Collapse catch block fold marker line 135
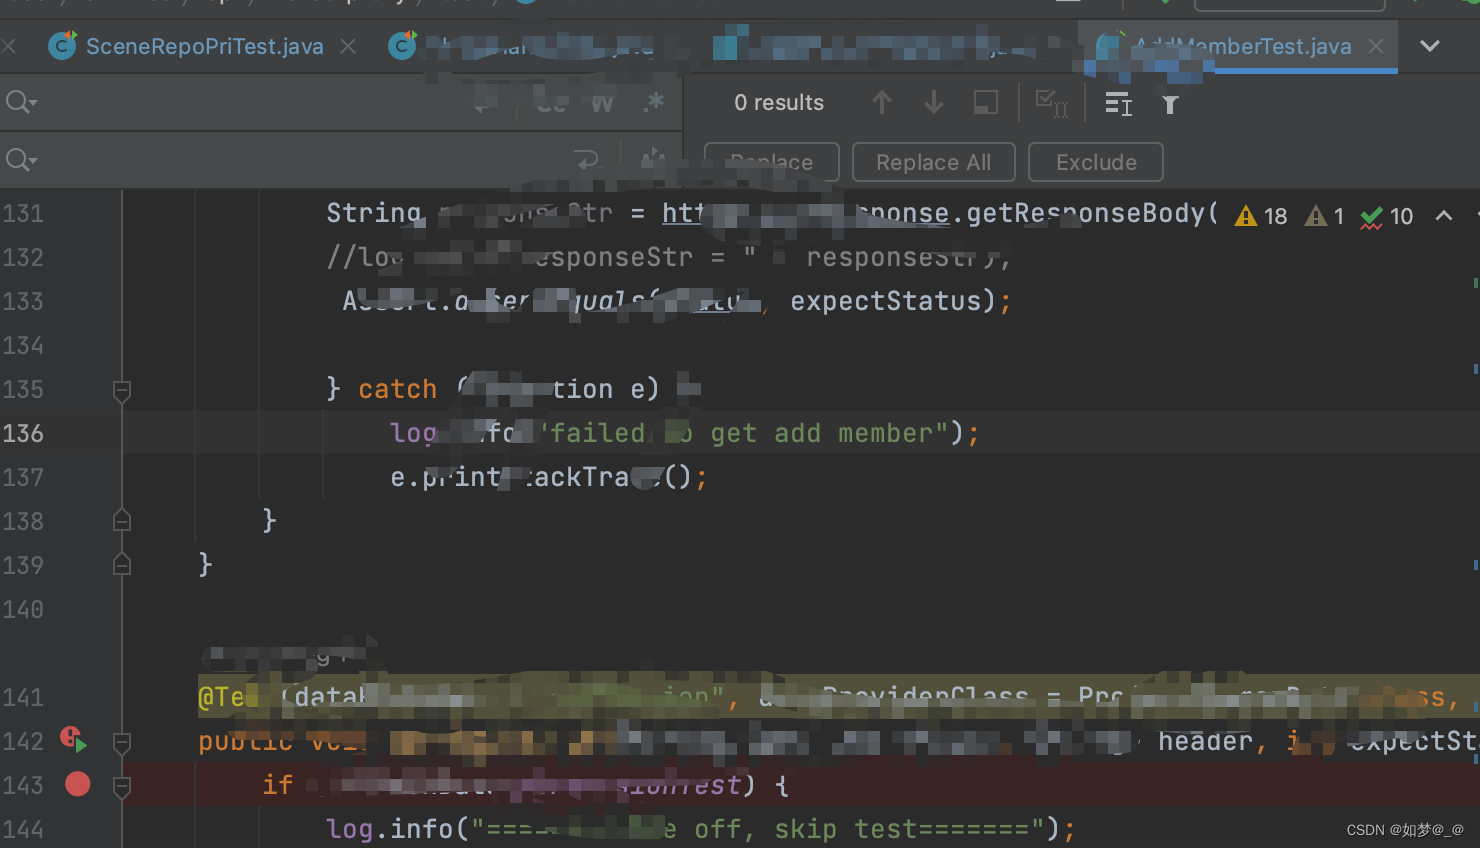The image size is (1480, 848). coord(122,390)
